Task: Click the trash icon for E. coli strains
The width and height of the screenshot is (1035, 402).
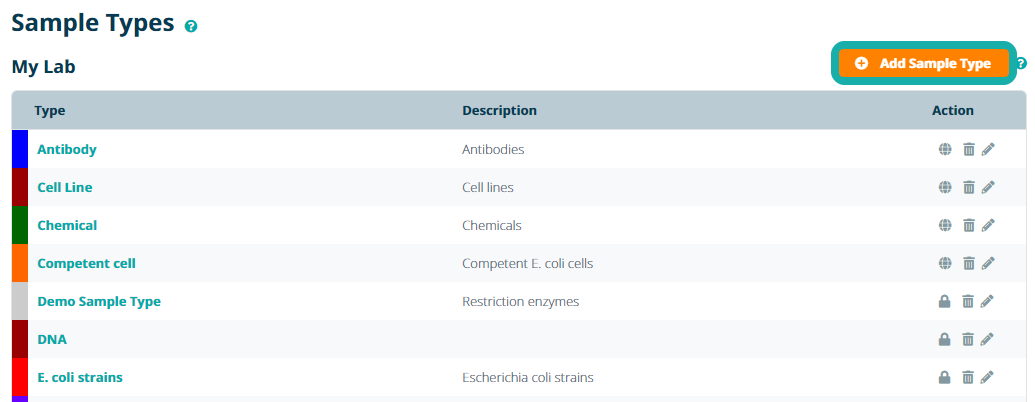Action: [968, 377]
